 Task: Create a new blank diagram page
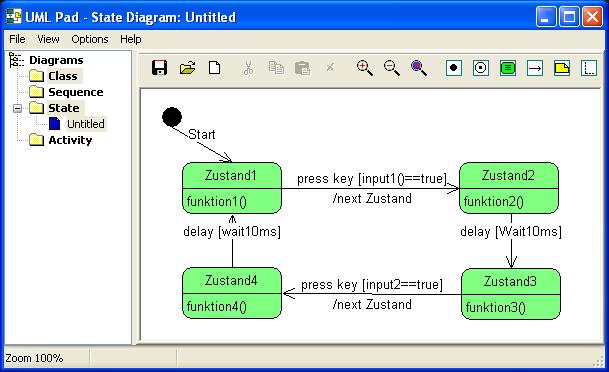pyautogui.click(x=214, y=68)
